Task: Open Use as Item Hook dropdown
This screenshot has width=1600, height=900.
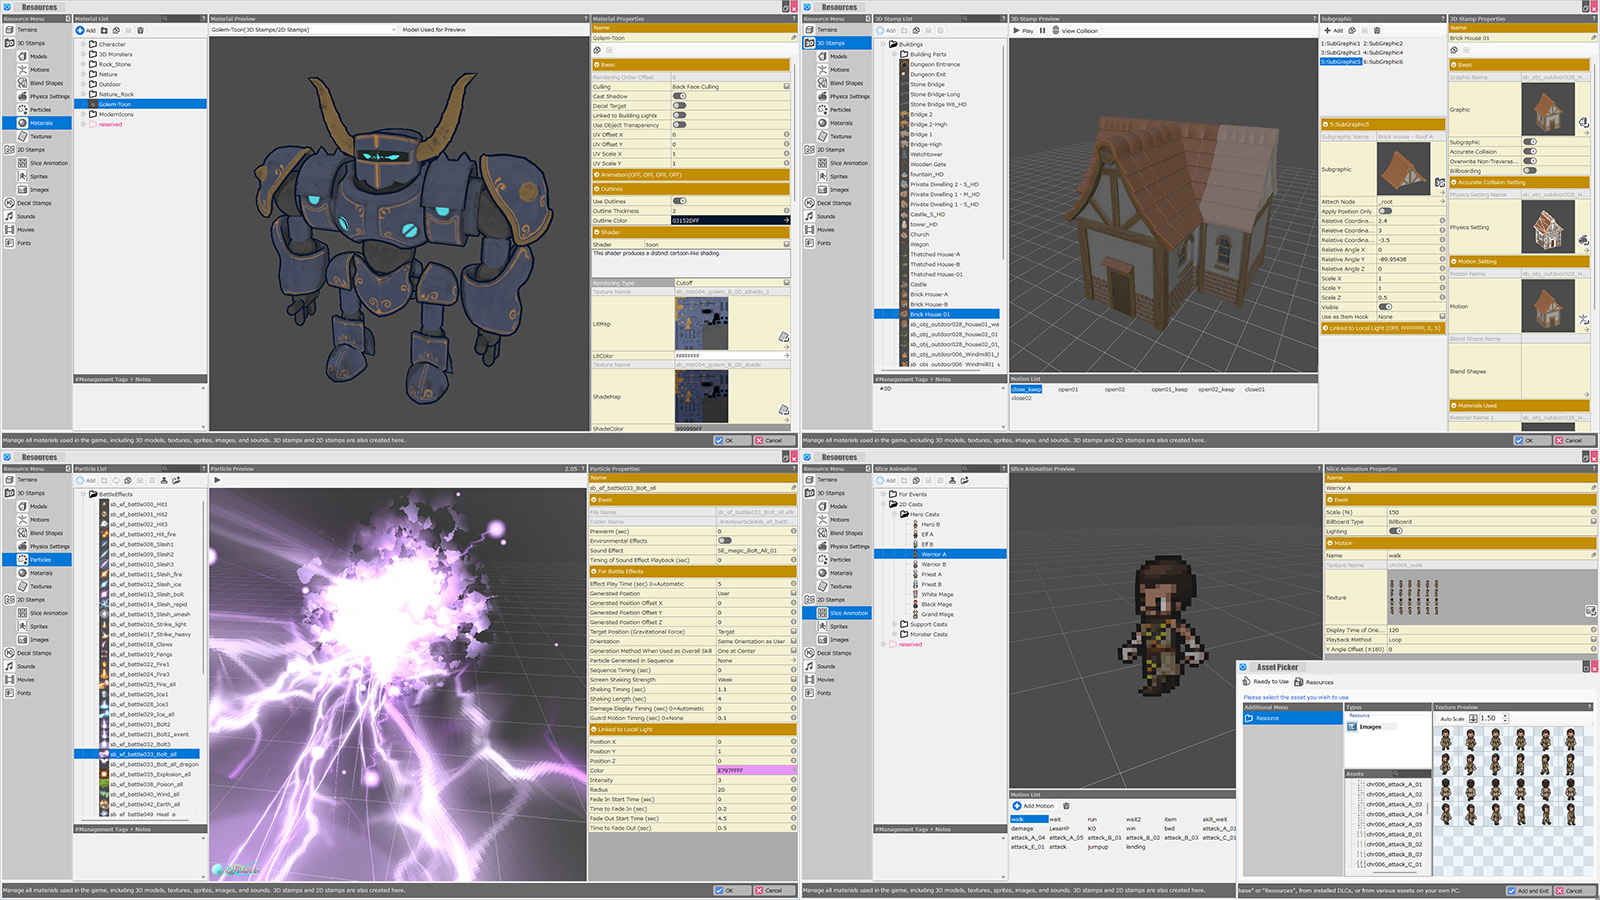Action: 1411,317
